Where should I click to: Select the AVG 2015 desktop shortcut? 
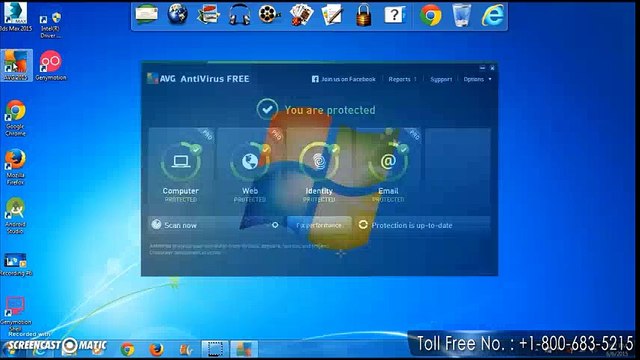[16, 65]
